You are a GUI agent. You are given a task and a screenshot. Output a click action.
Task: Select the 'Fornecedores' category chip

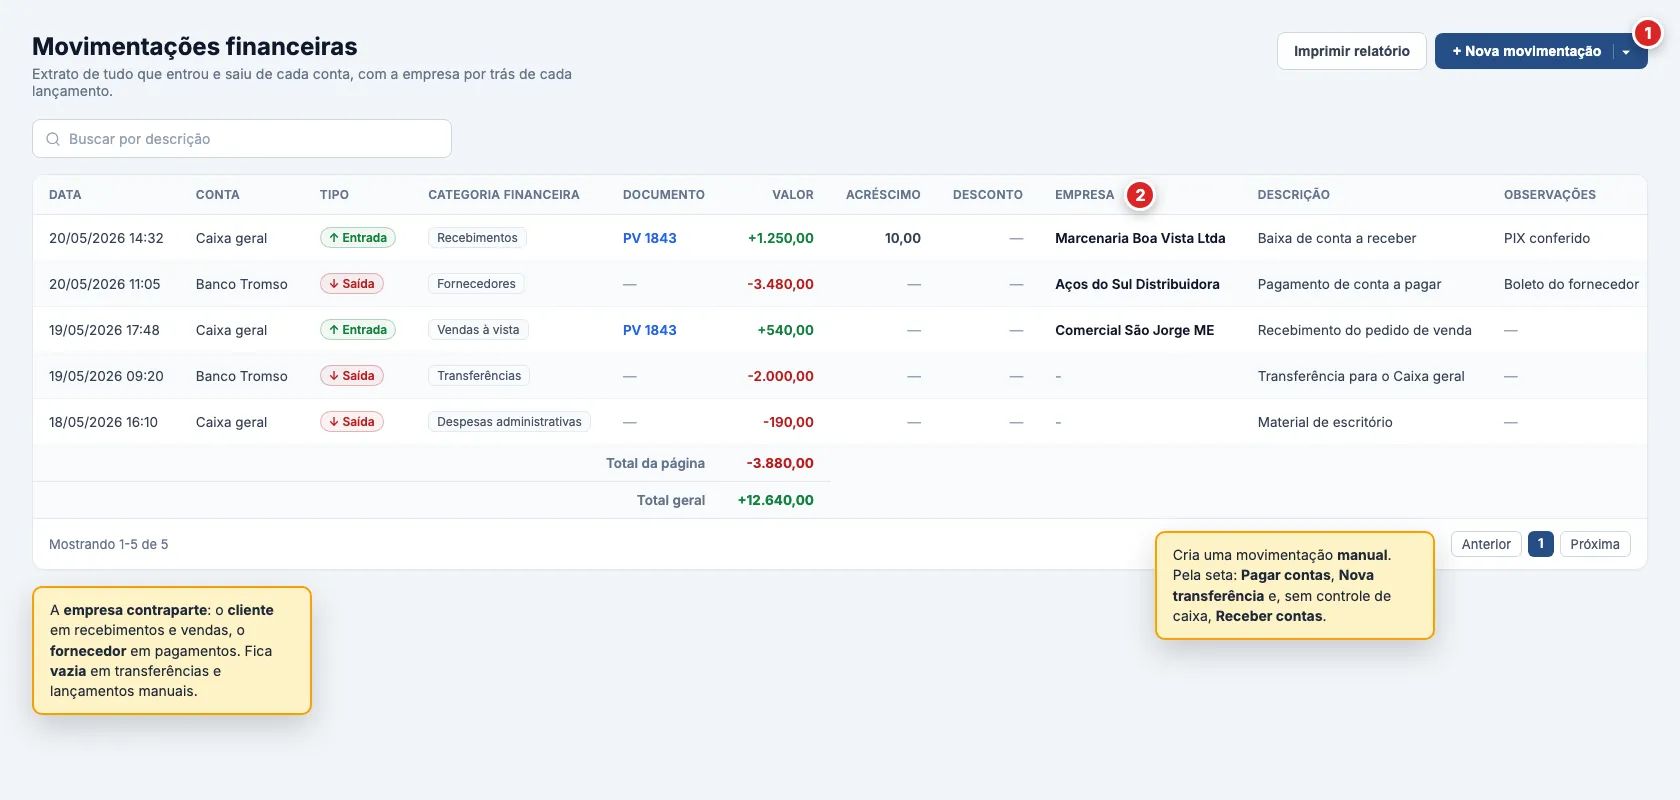[476, 284]
